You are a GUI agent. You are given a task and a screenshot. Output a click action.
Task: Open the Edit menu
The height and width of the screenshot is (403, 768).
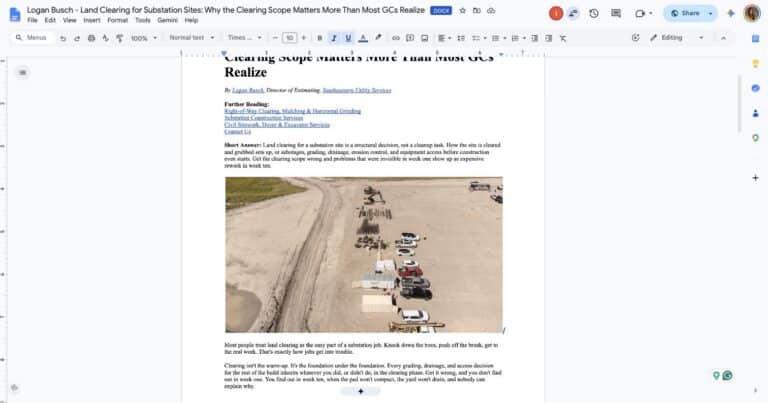50,20
